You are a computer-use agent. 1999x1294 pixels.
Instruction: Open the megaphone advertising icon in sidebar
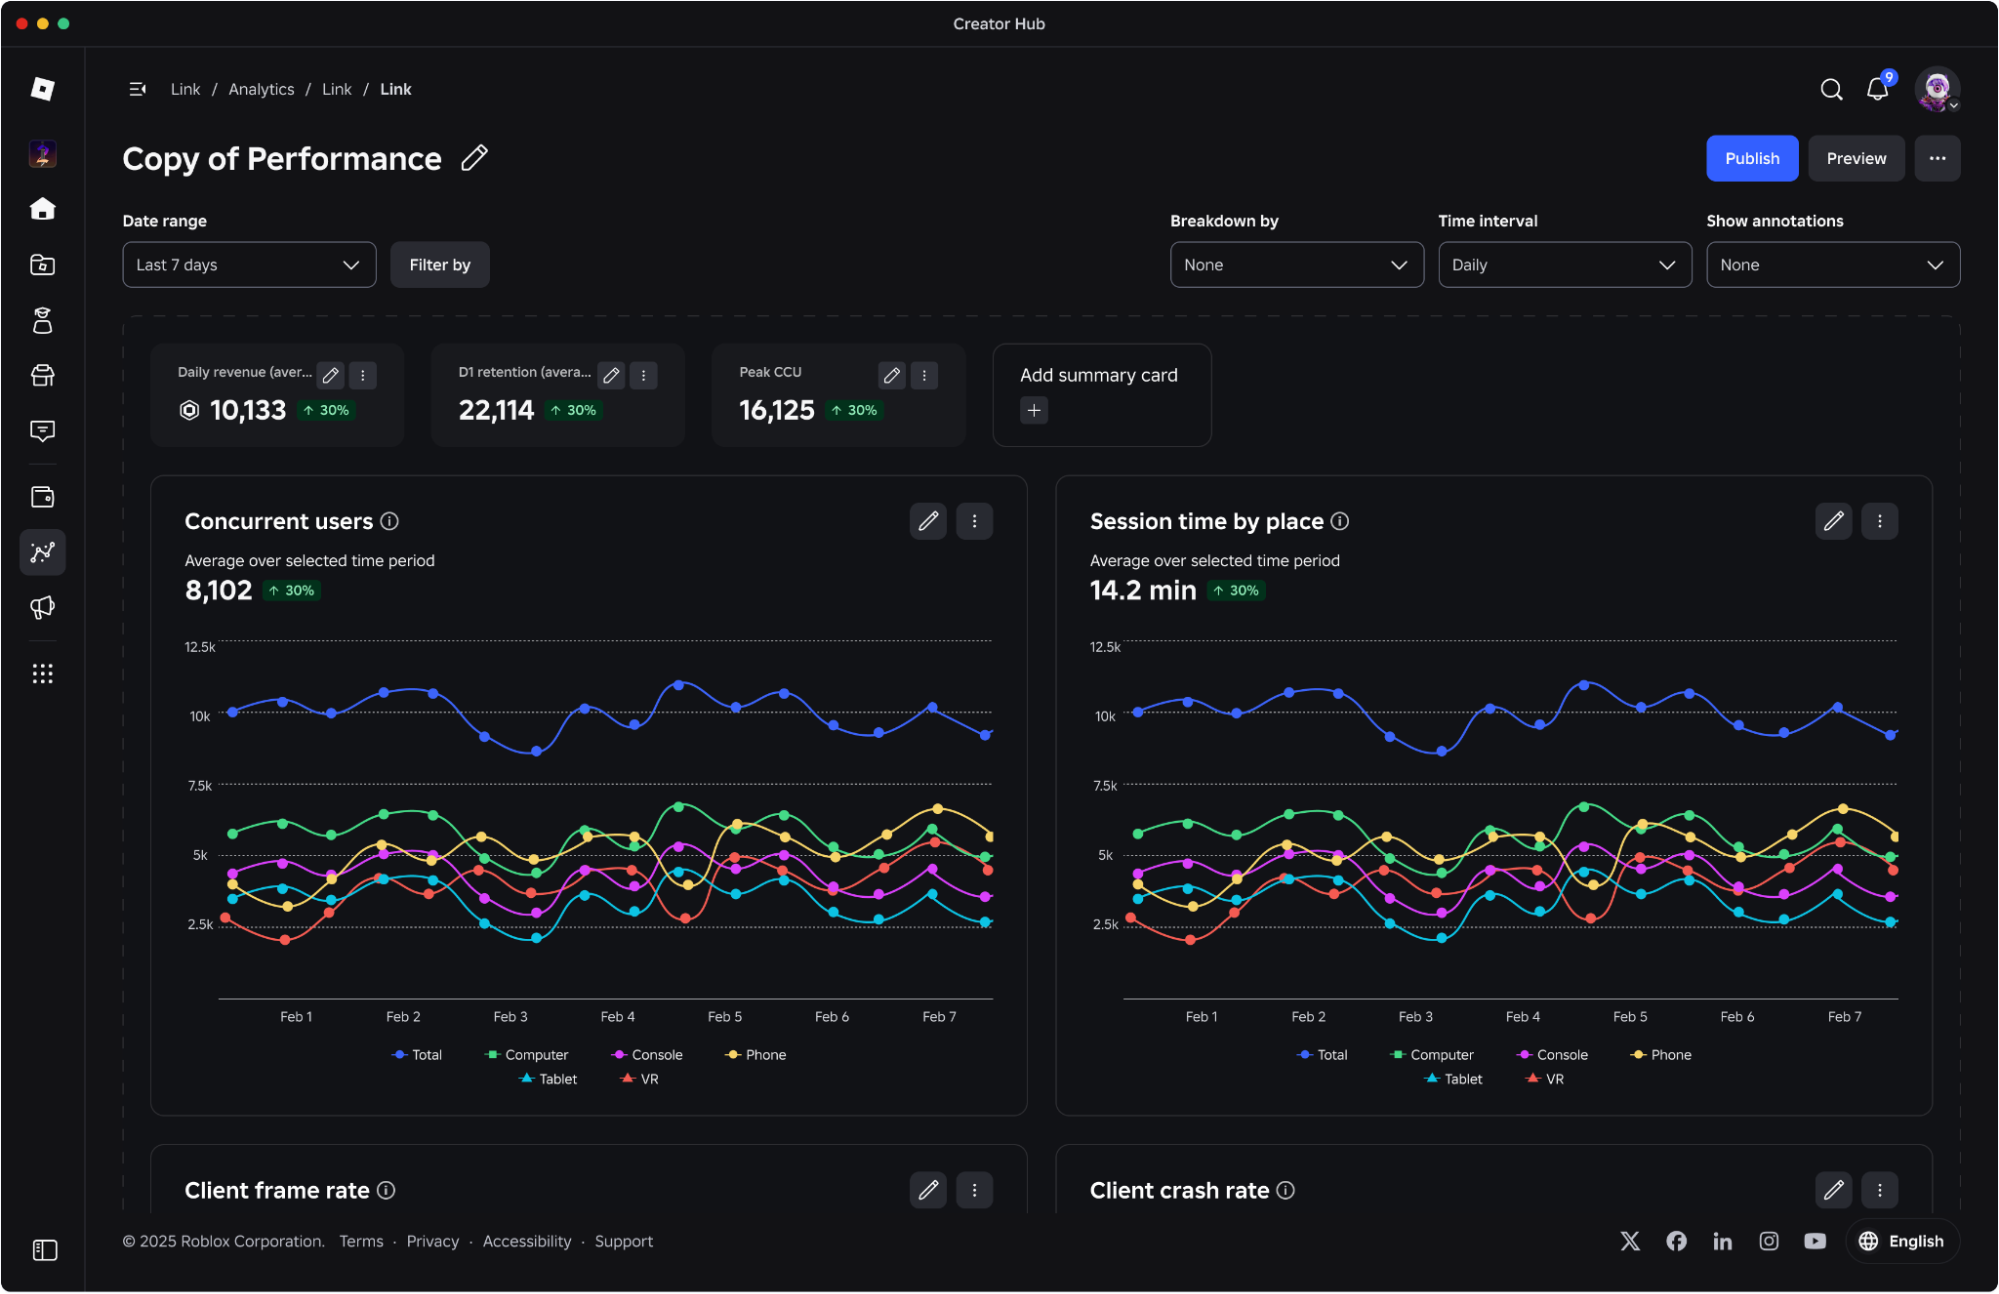click(x=42, y=607)
